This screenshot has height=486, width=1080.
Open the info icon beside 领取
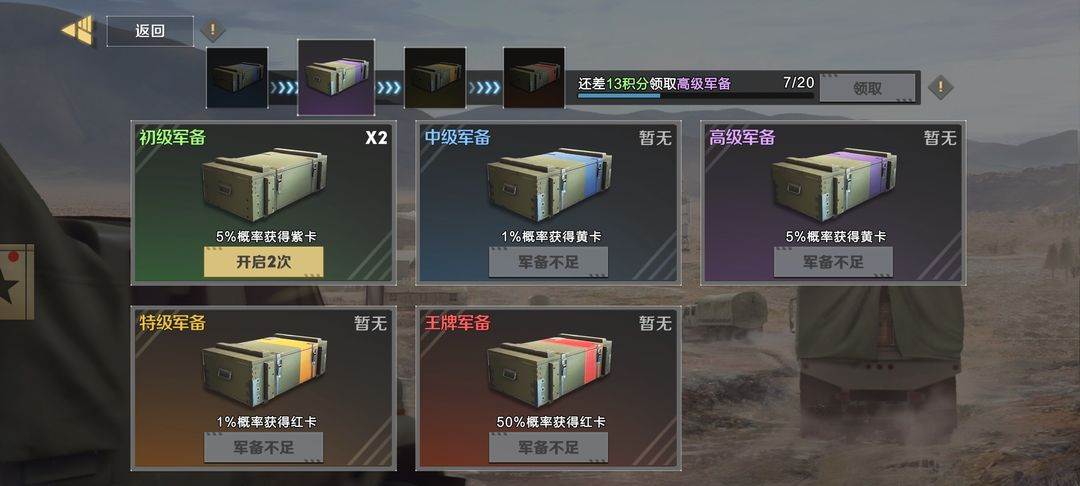[940, 87]
